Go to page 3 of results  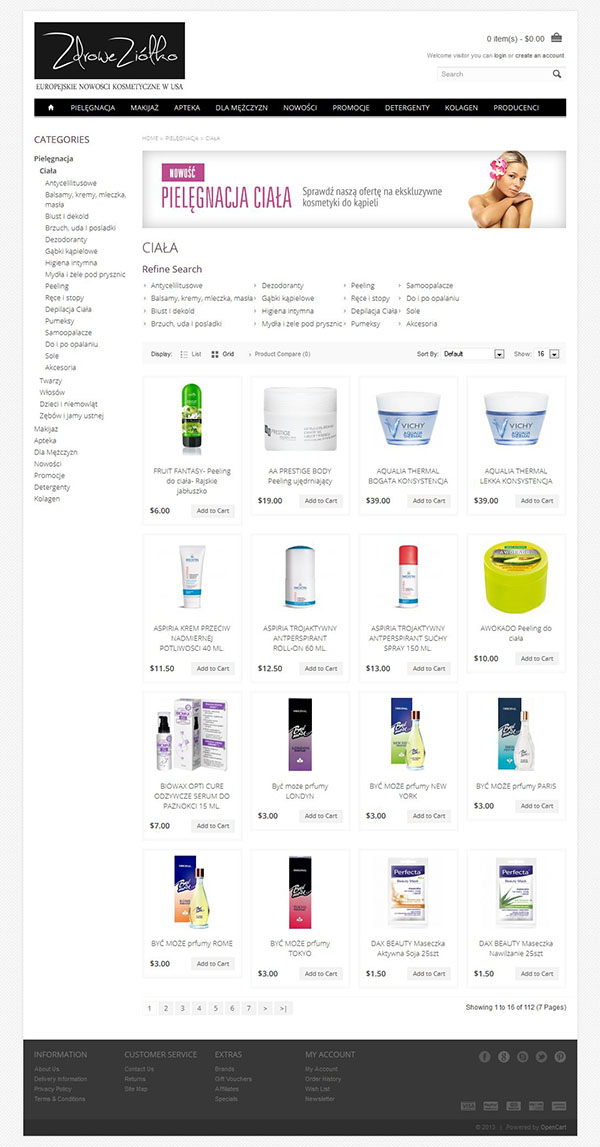183,1008
